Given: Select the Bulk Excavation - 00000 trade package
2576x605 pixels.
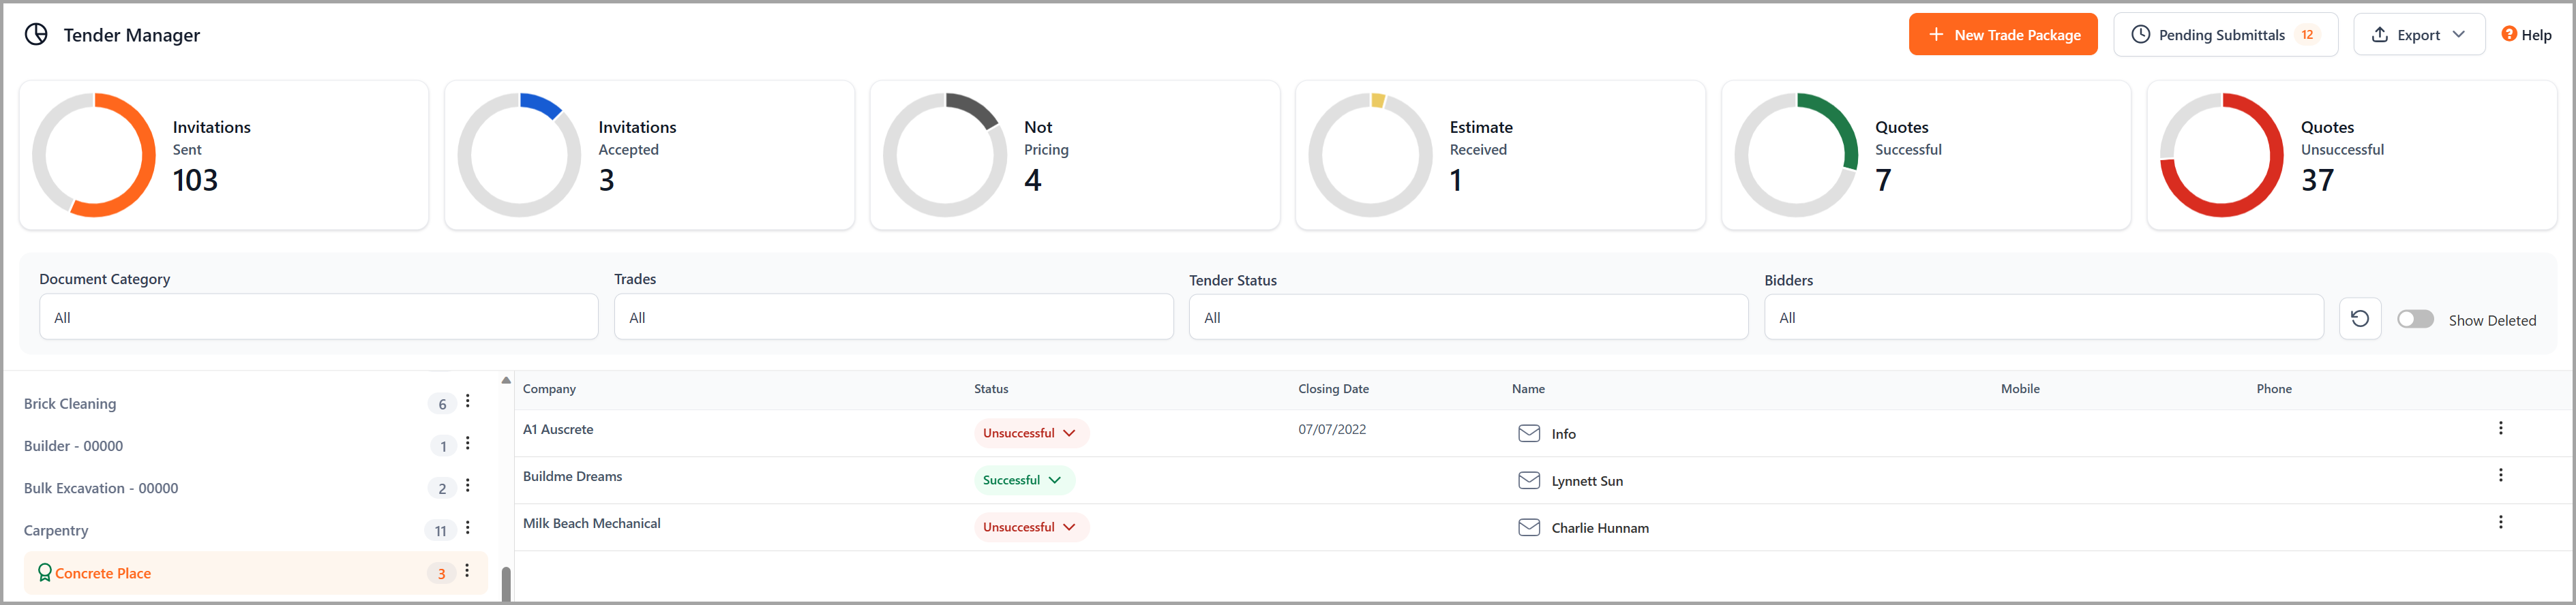Looking at the screenshot, I should point(101,488).
